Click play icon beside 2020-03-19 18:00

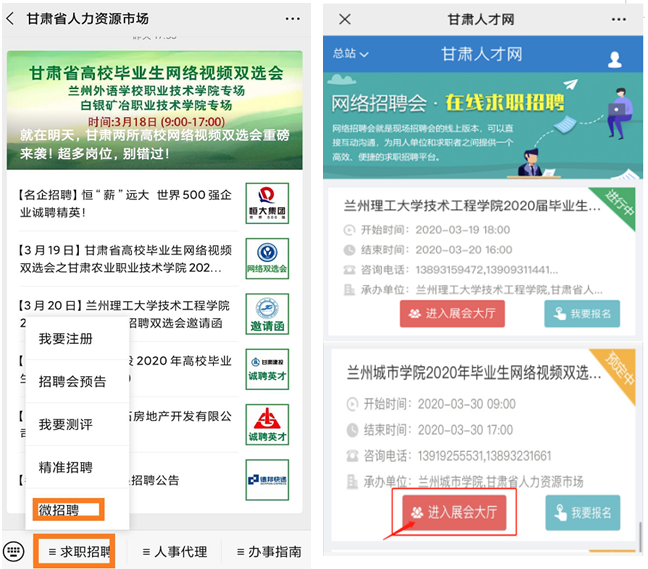(350, 230)
